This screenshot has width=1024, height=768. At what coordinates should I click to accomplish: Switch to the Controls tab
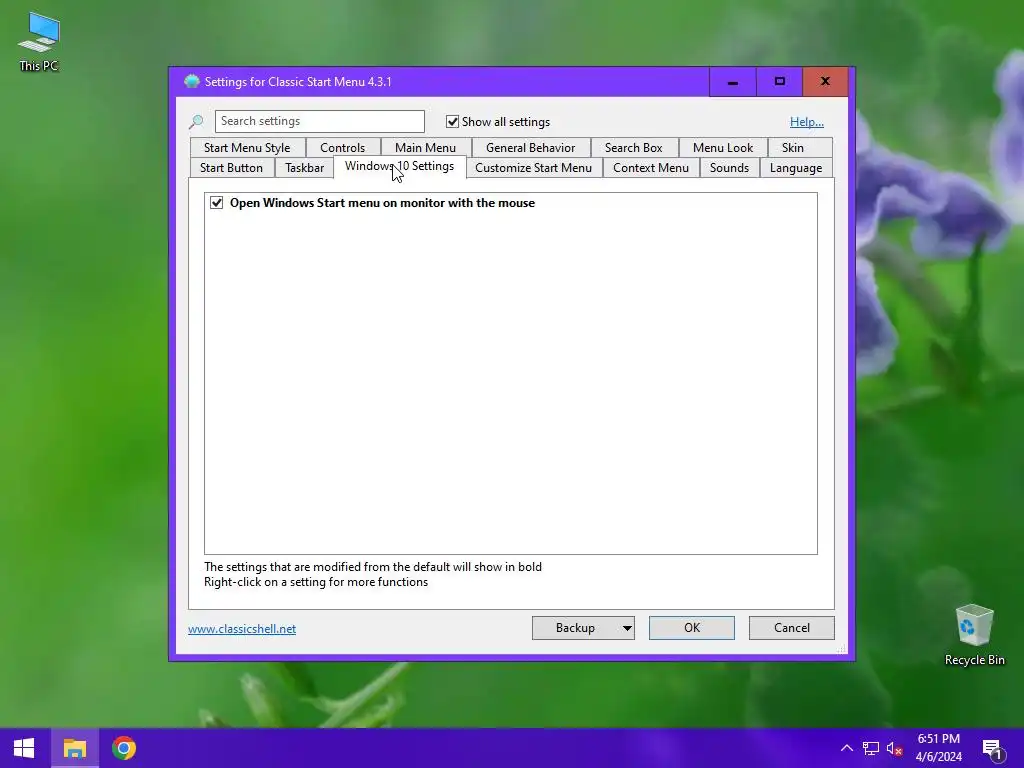click(342, 148)
